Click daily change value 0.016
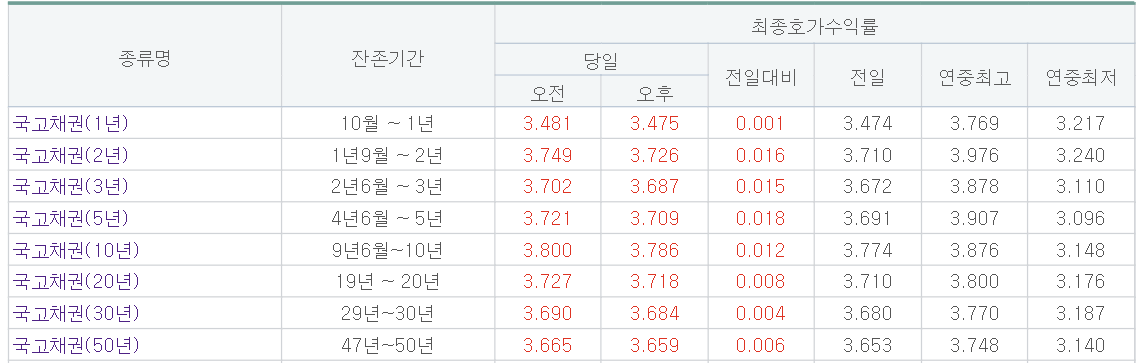The width and height of the screenshot is (1140, 363). point(760,155)
